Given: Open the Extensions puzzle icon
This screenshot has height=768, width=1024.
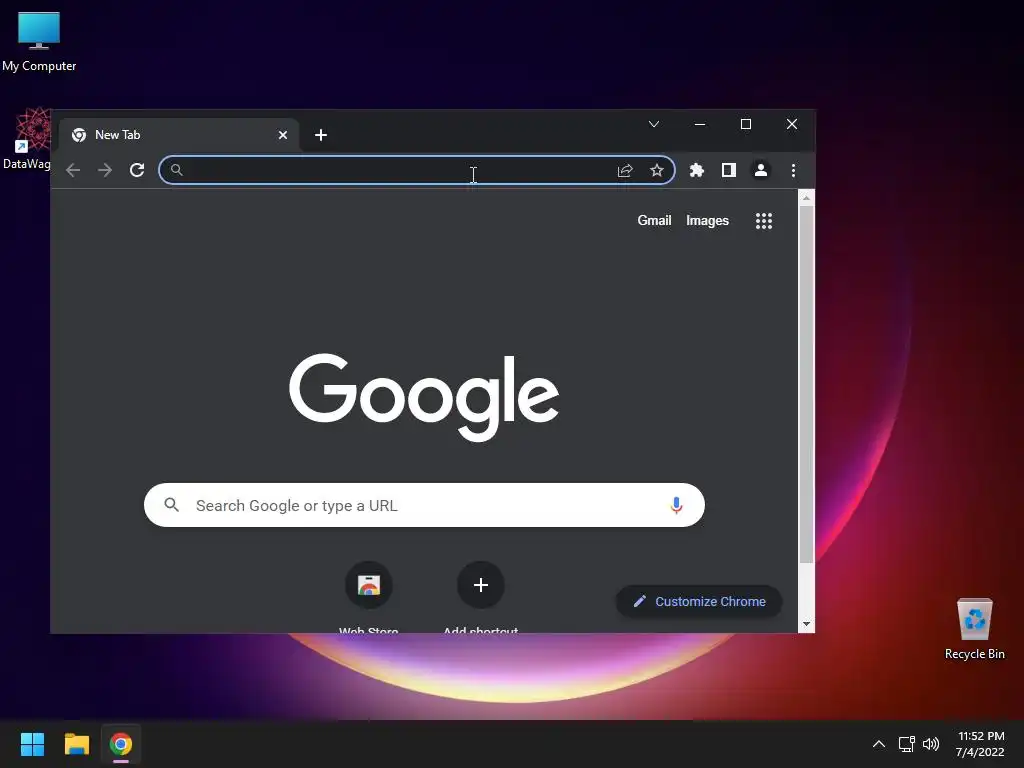Looking at the screenshot, I should (x=697, y=170).
